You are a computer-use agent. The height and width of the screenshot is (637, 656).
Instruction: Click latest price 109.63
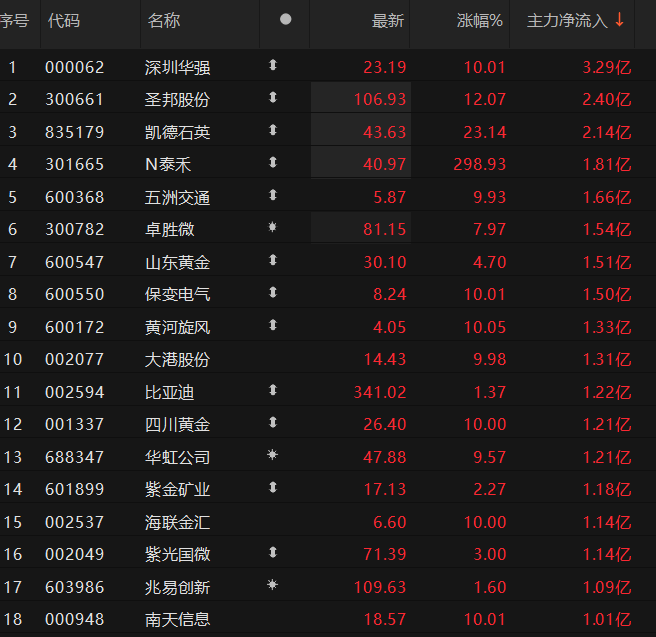380,587
